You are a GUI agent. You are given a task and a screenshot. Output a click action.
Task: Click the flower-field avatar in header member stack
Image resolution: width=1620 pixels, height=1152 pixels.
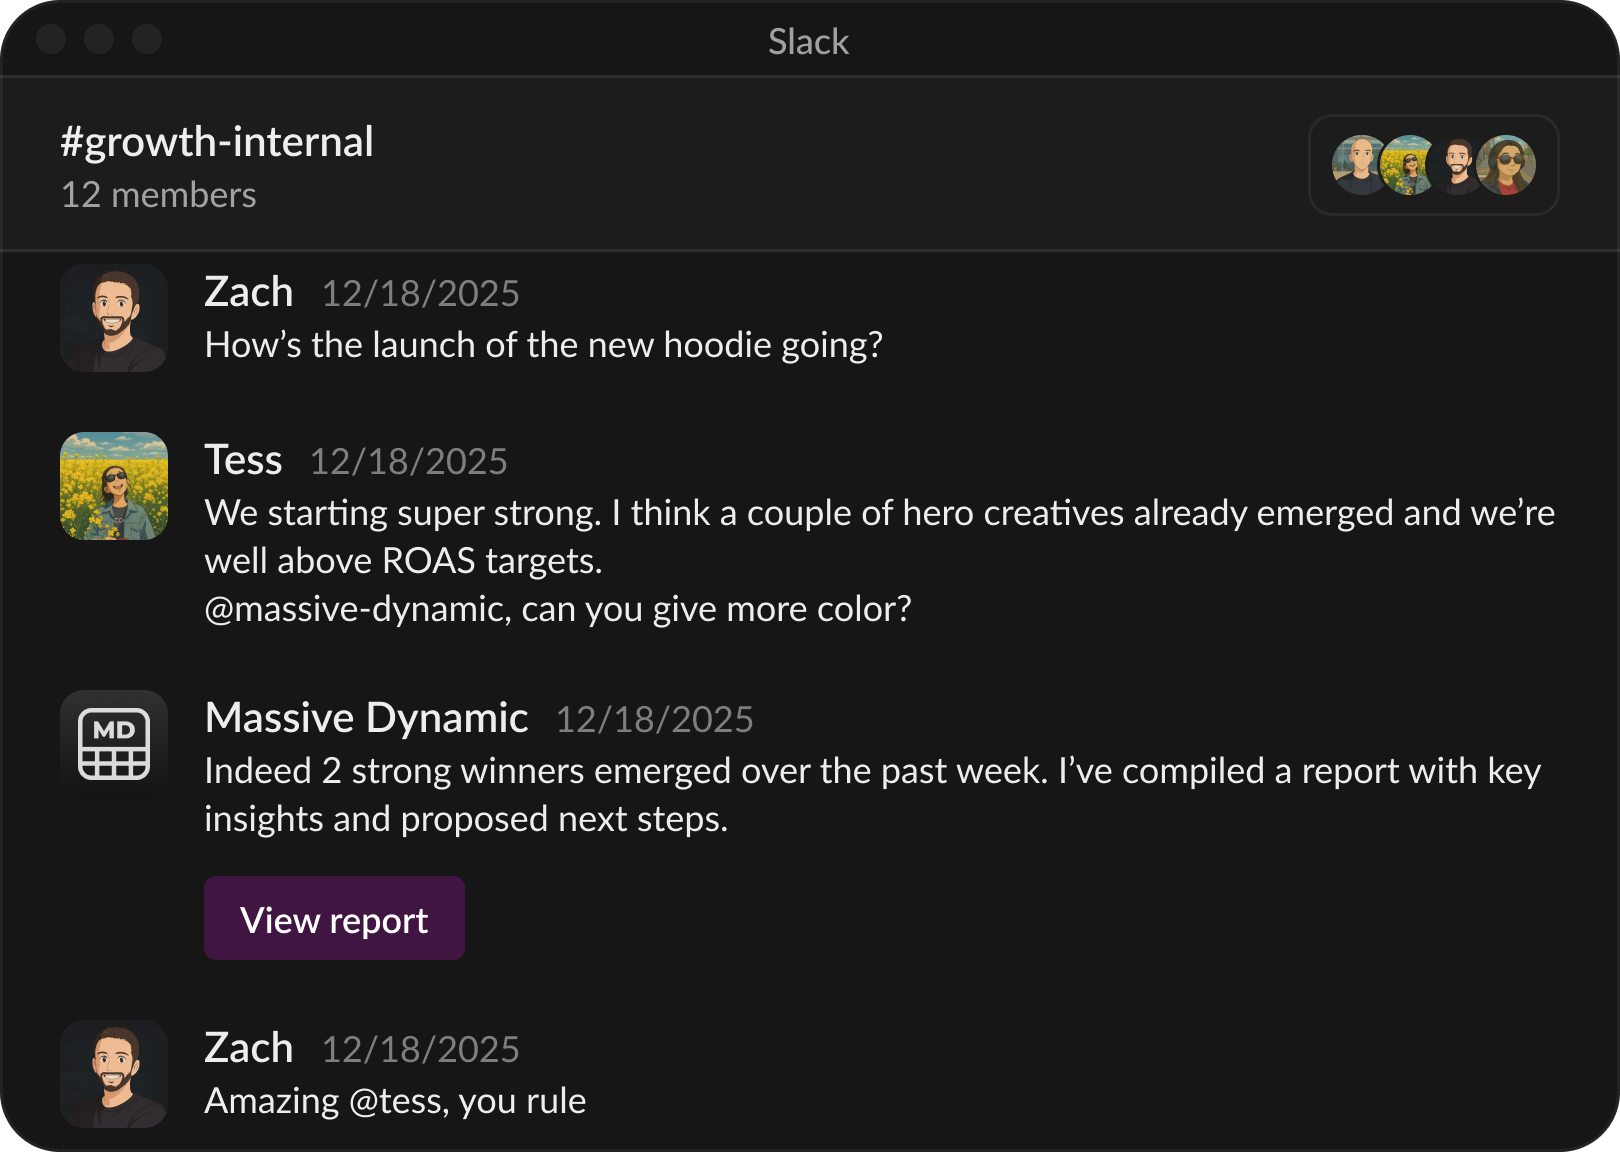click(x=1408, y=165)
